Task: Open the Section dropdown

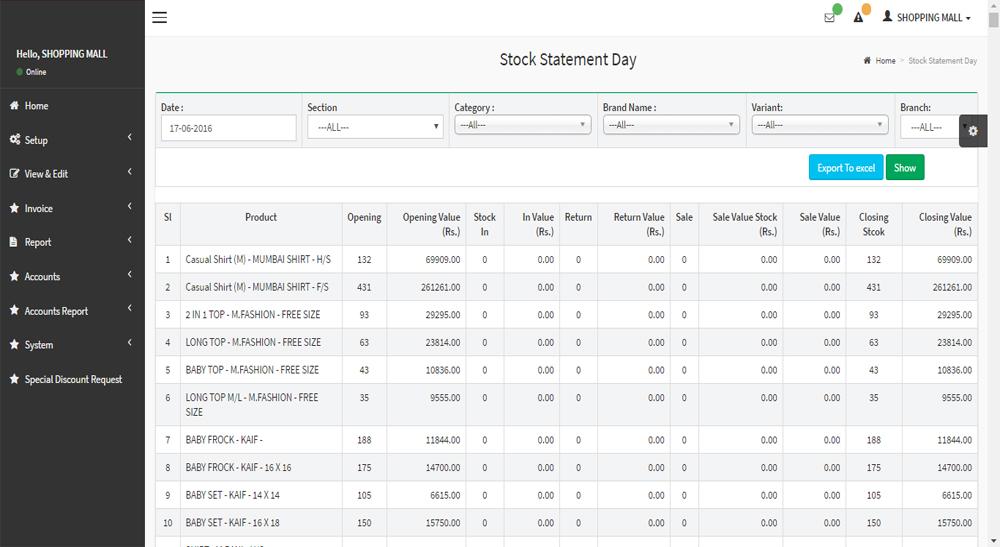Action: pos(375,127)
